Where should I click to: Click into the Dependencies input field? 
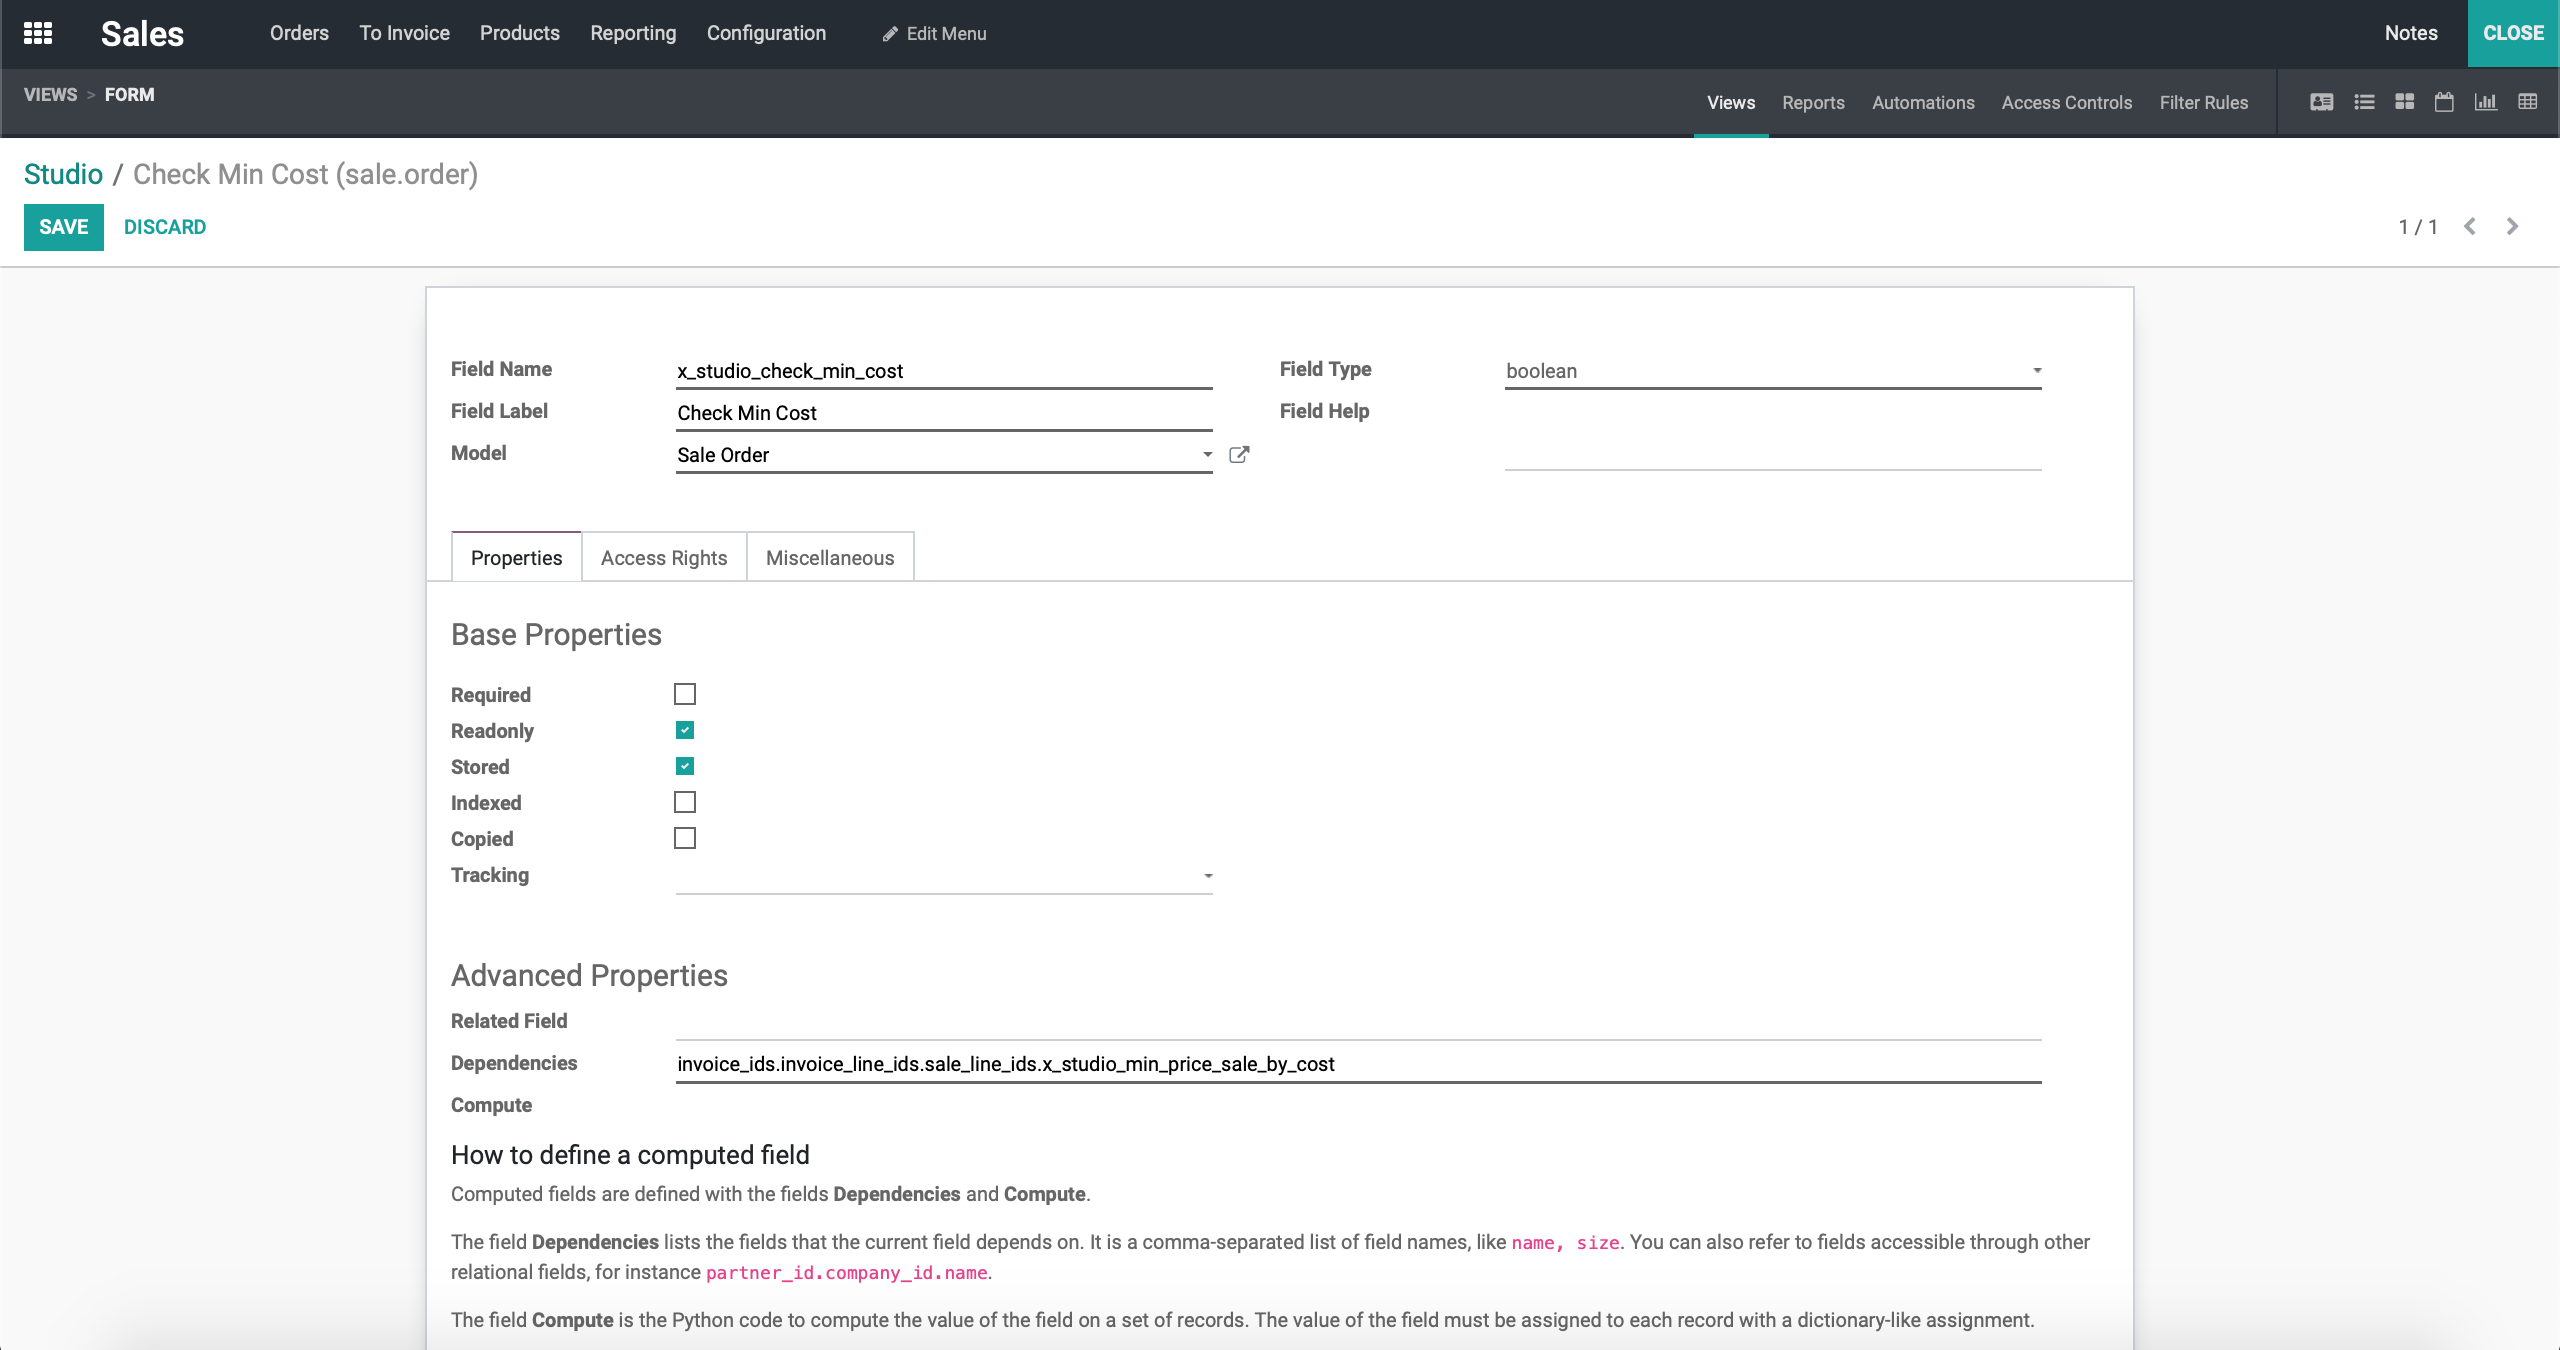point(1357,1064)
